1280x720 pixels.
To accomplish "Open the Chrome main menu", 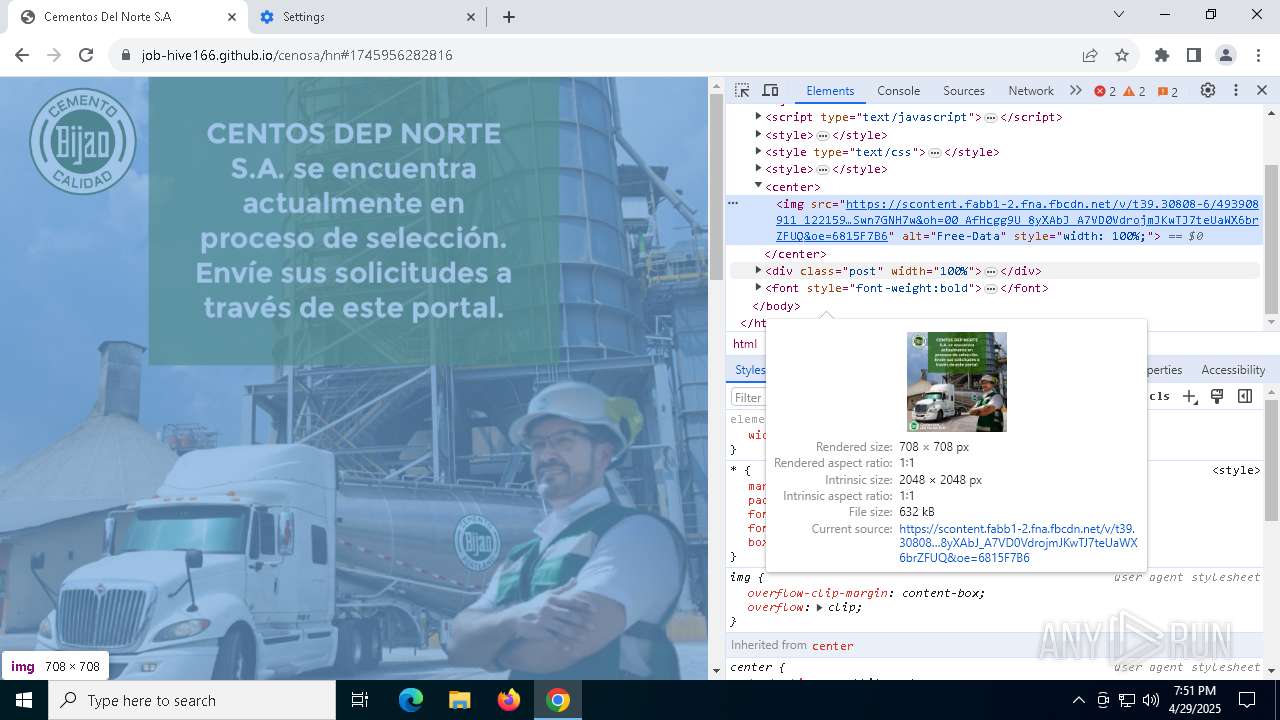I will coord(1258,55).
